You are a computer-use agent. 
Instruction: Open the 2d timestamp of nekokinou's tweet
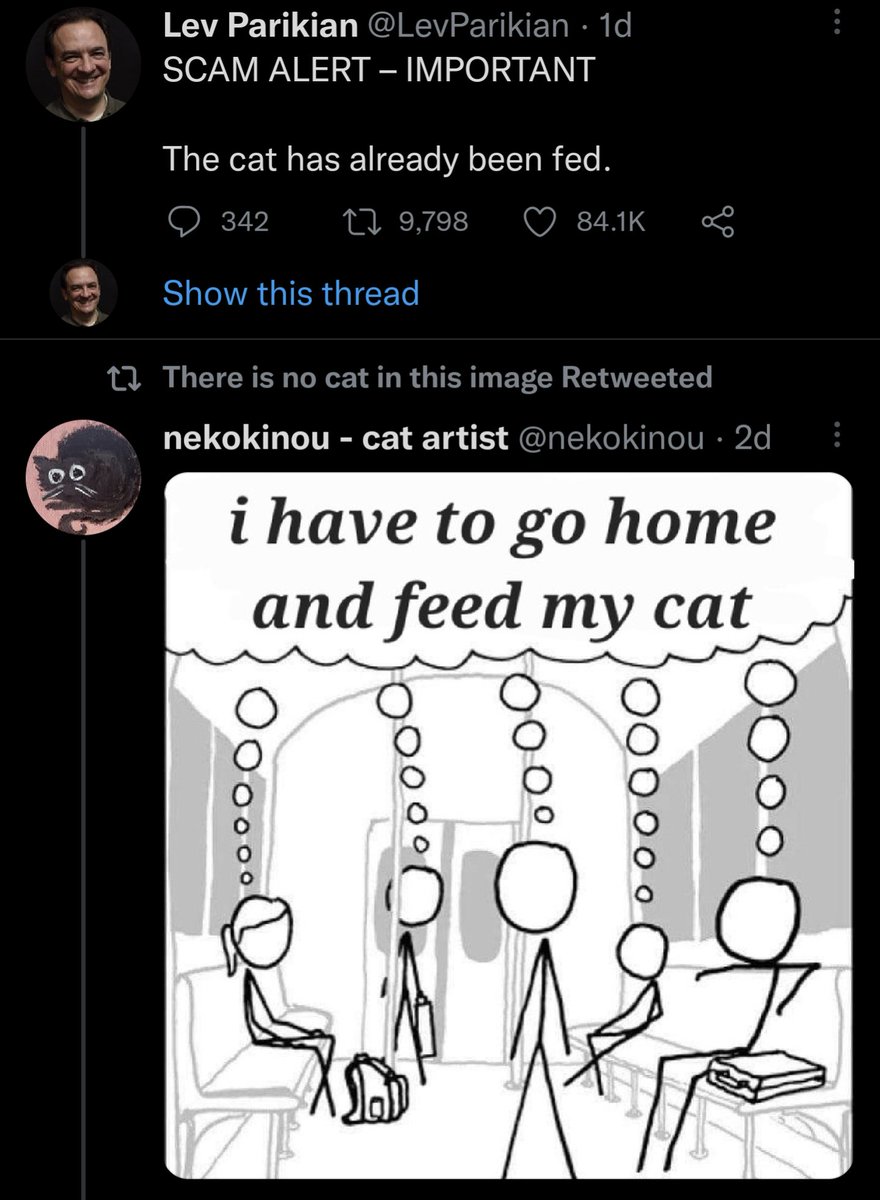point(752,437)
